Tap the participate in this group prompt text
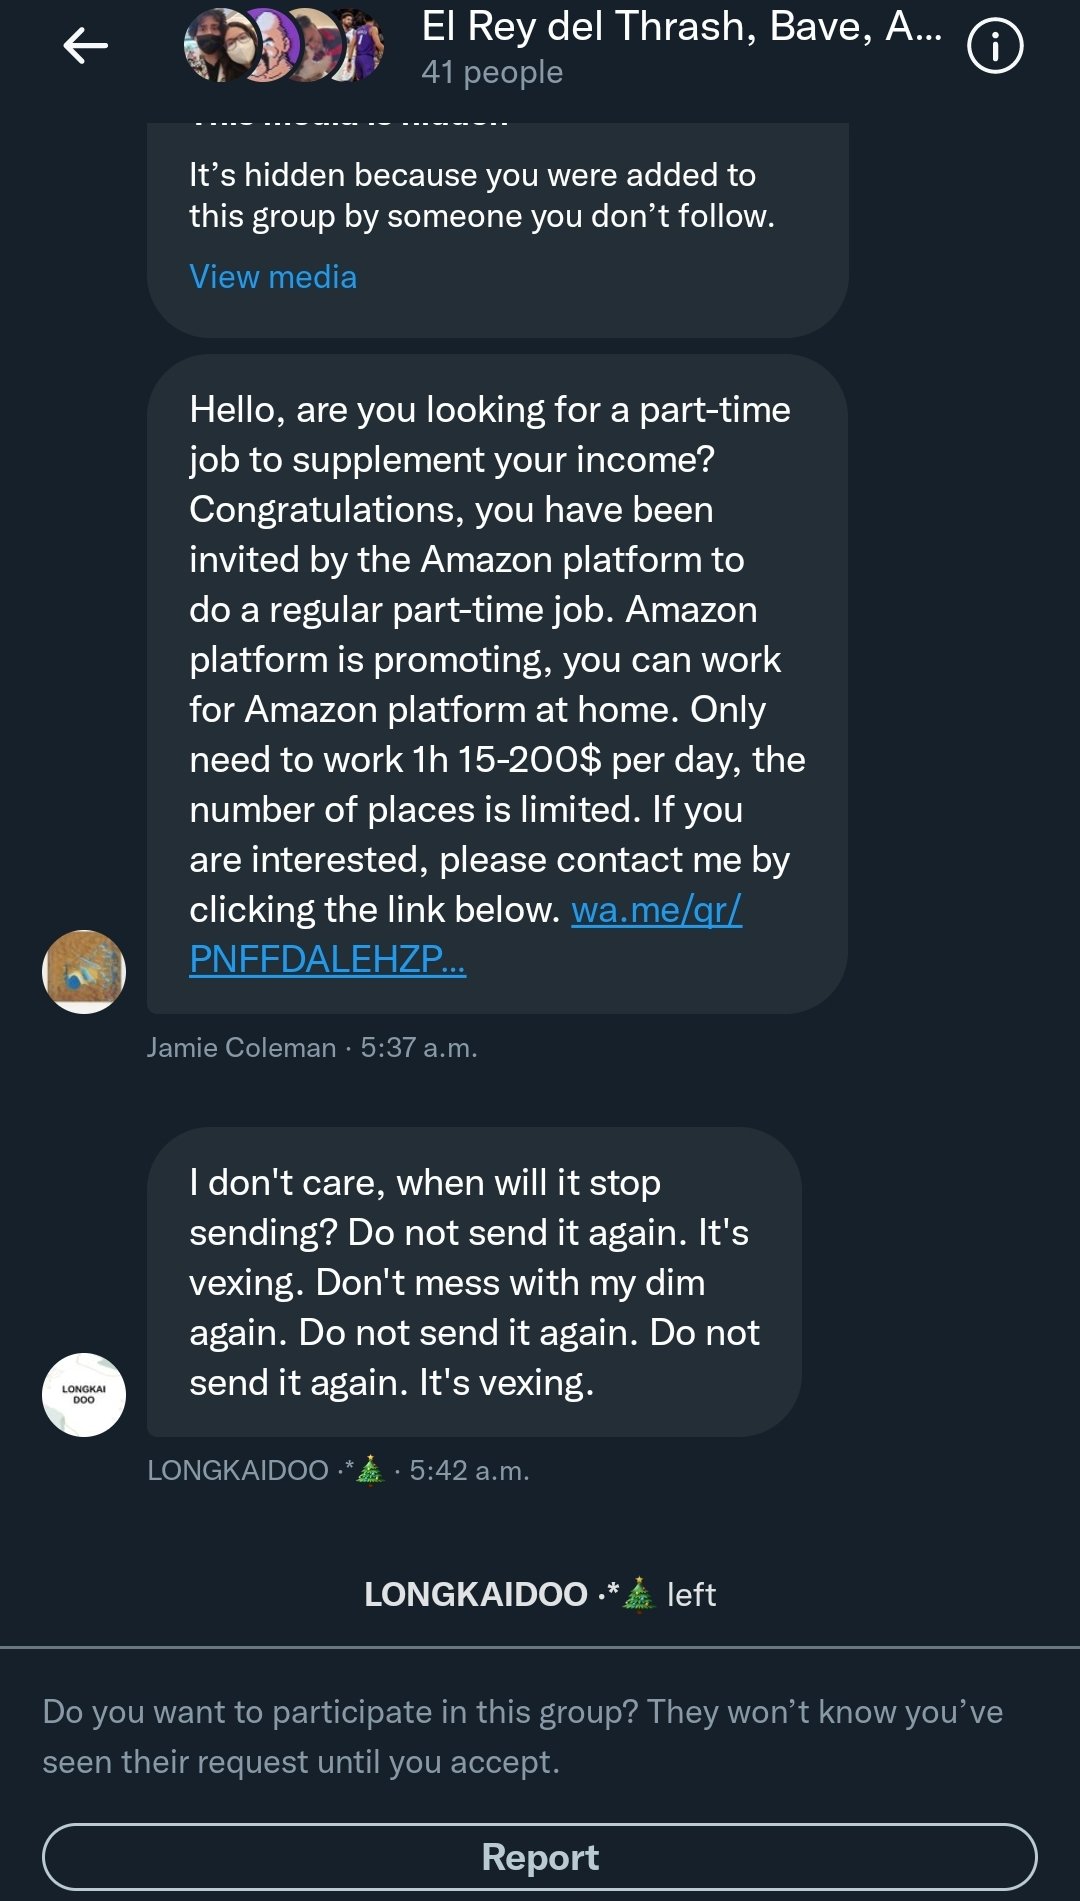 [522, 1737]
